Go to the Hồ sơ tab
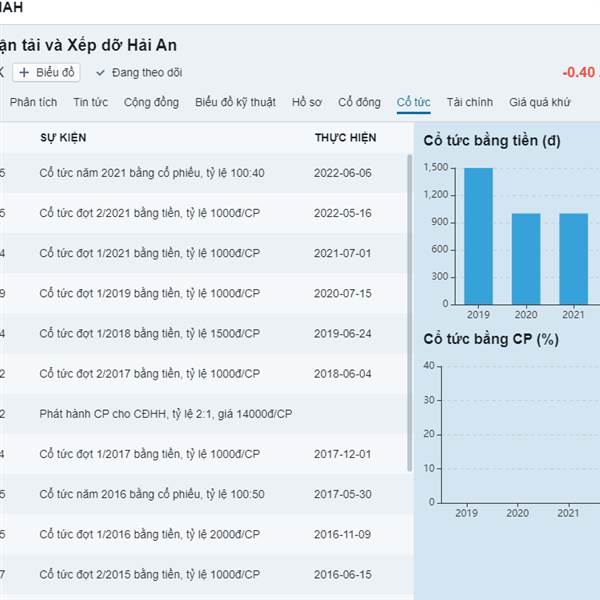Screen dimensions: 600x600 pos(307,102)
